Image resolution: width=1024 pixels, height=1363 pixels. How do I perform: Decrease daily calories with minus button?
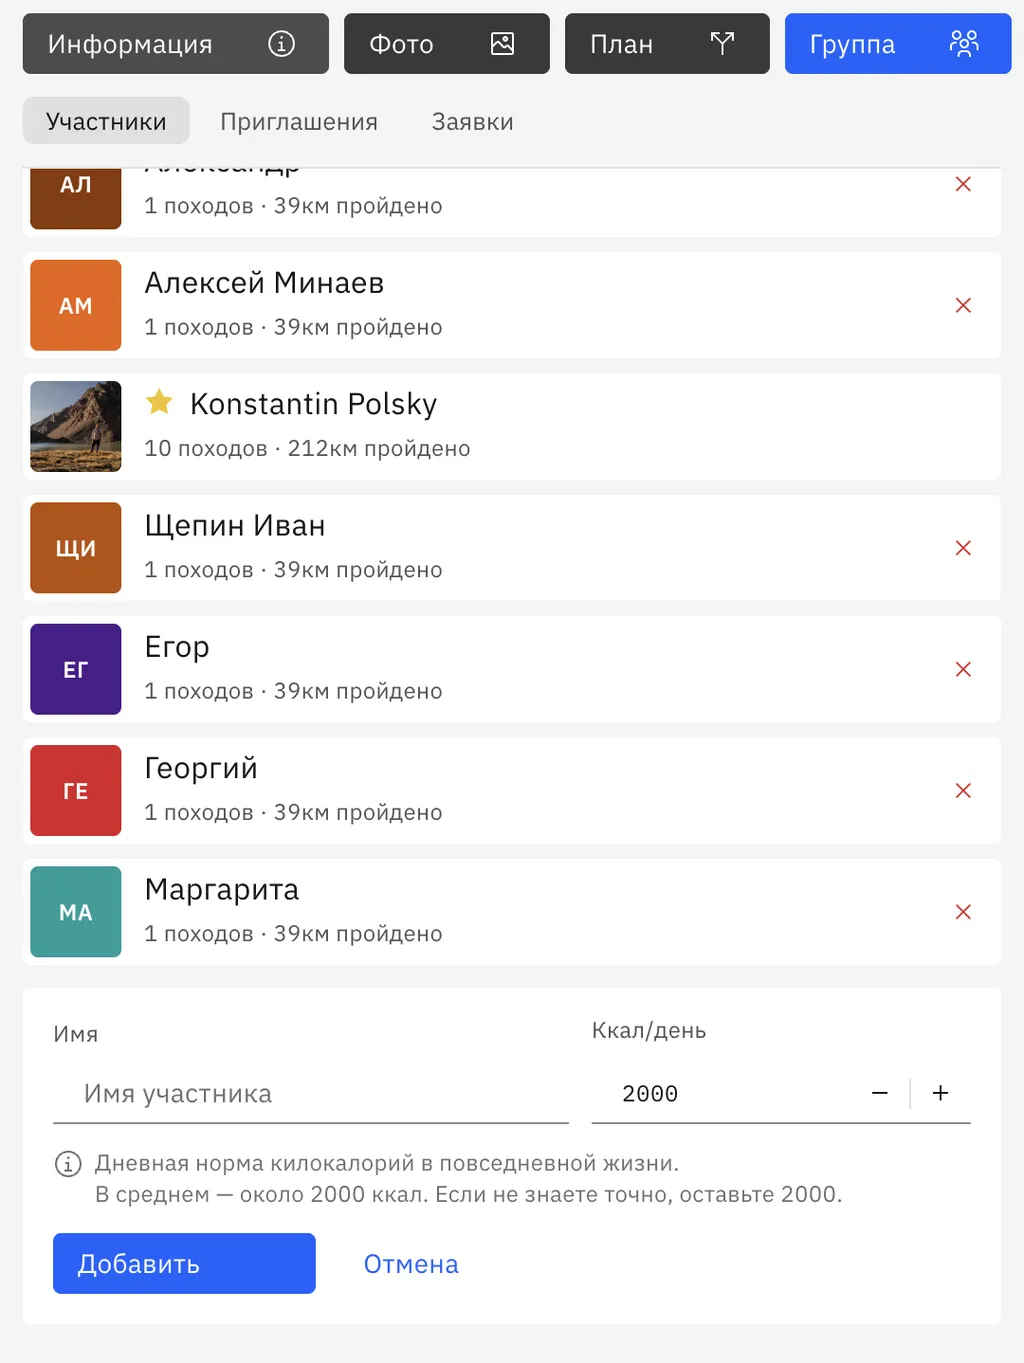tap(880, 1093)
